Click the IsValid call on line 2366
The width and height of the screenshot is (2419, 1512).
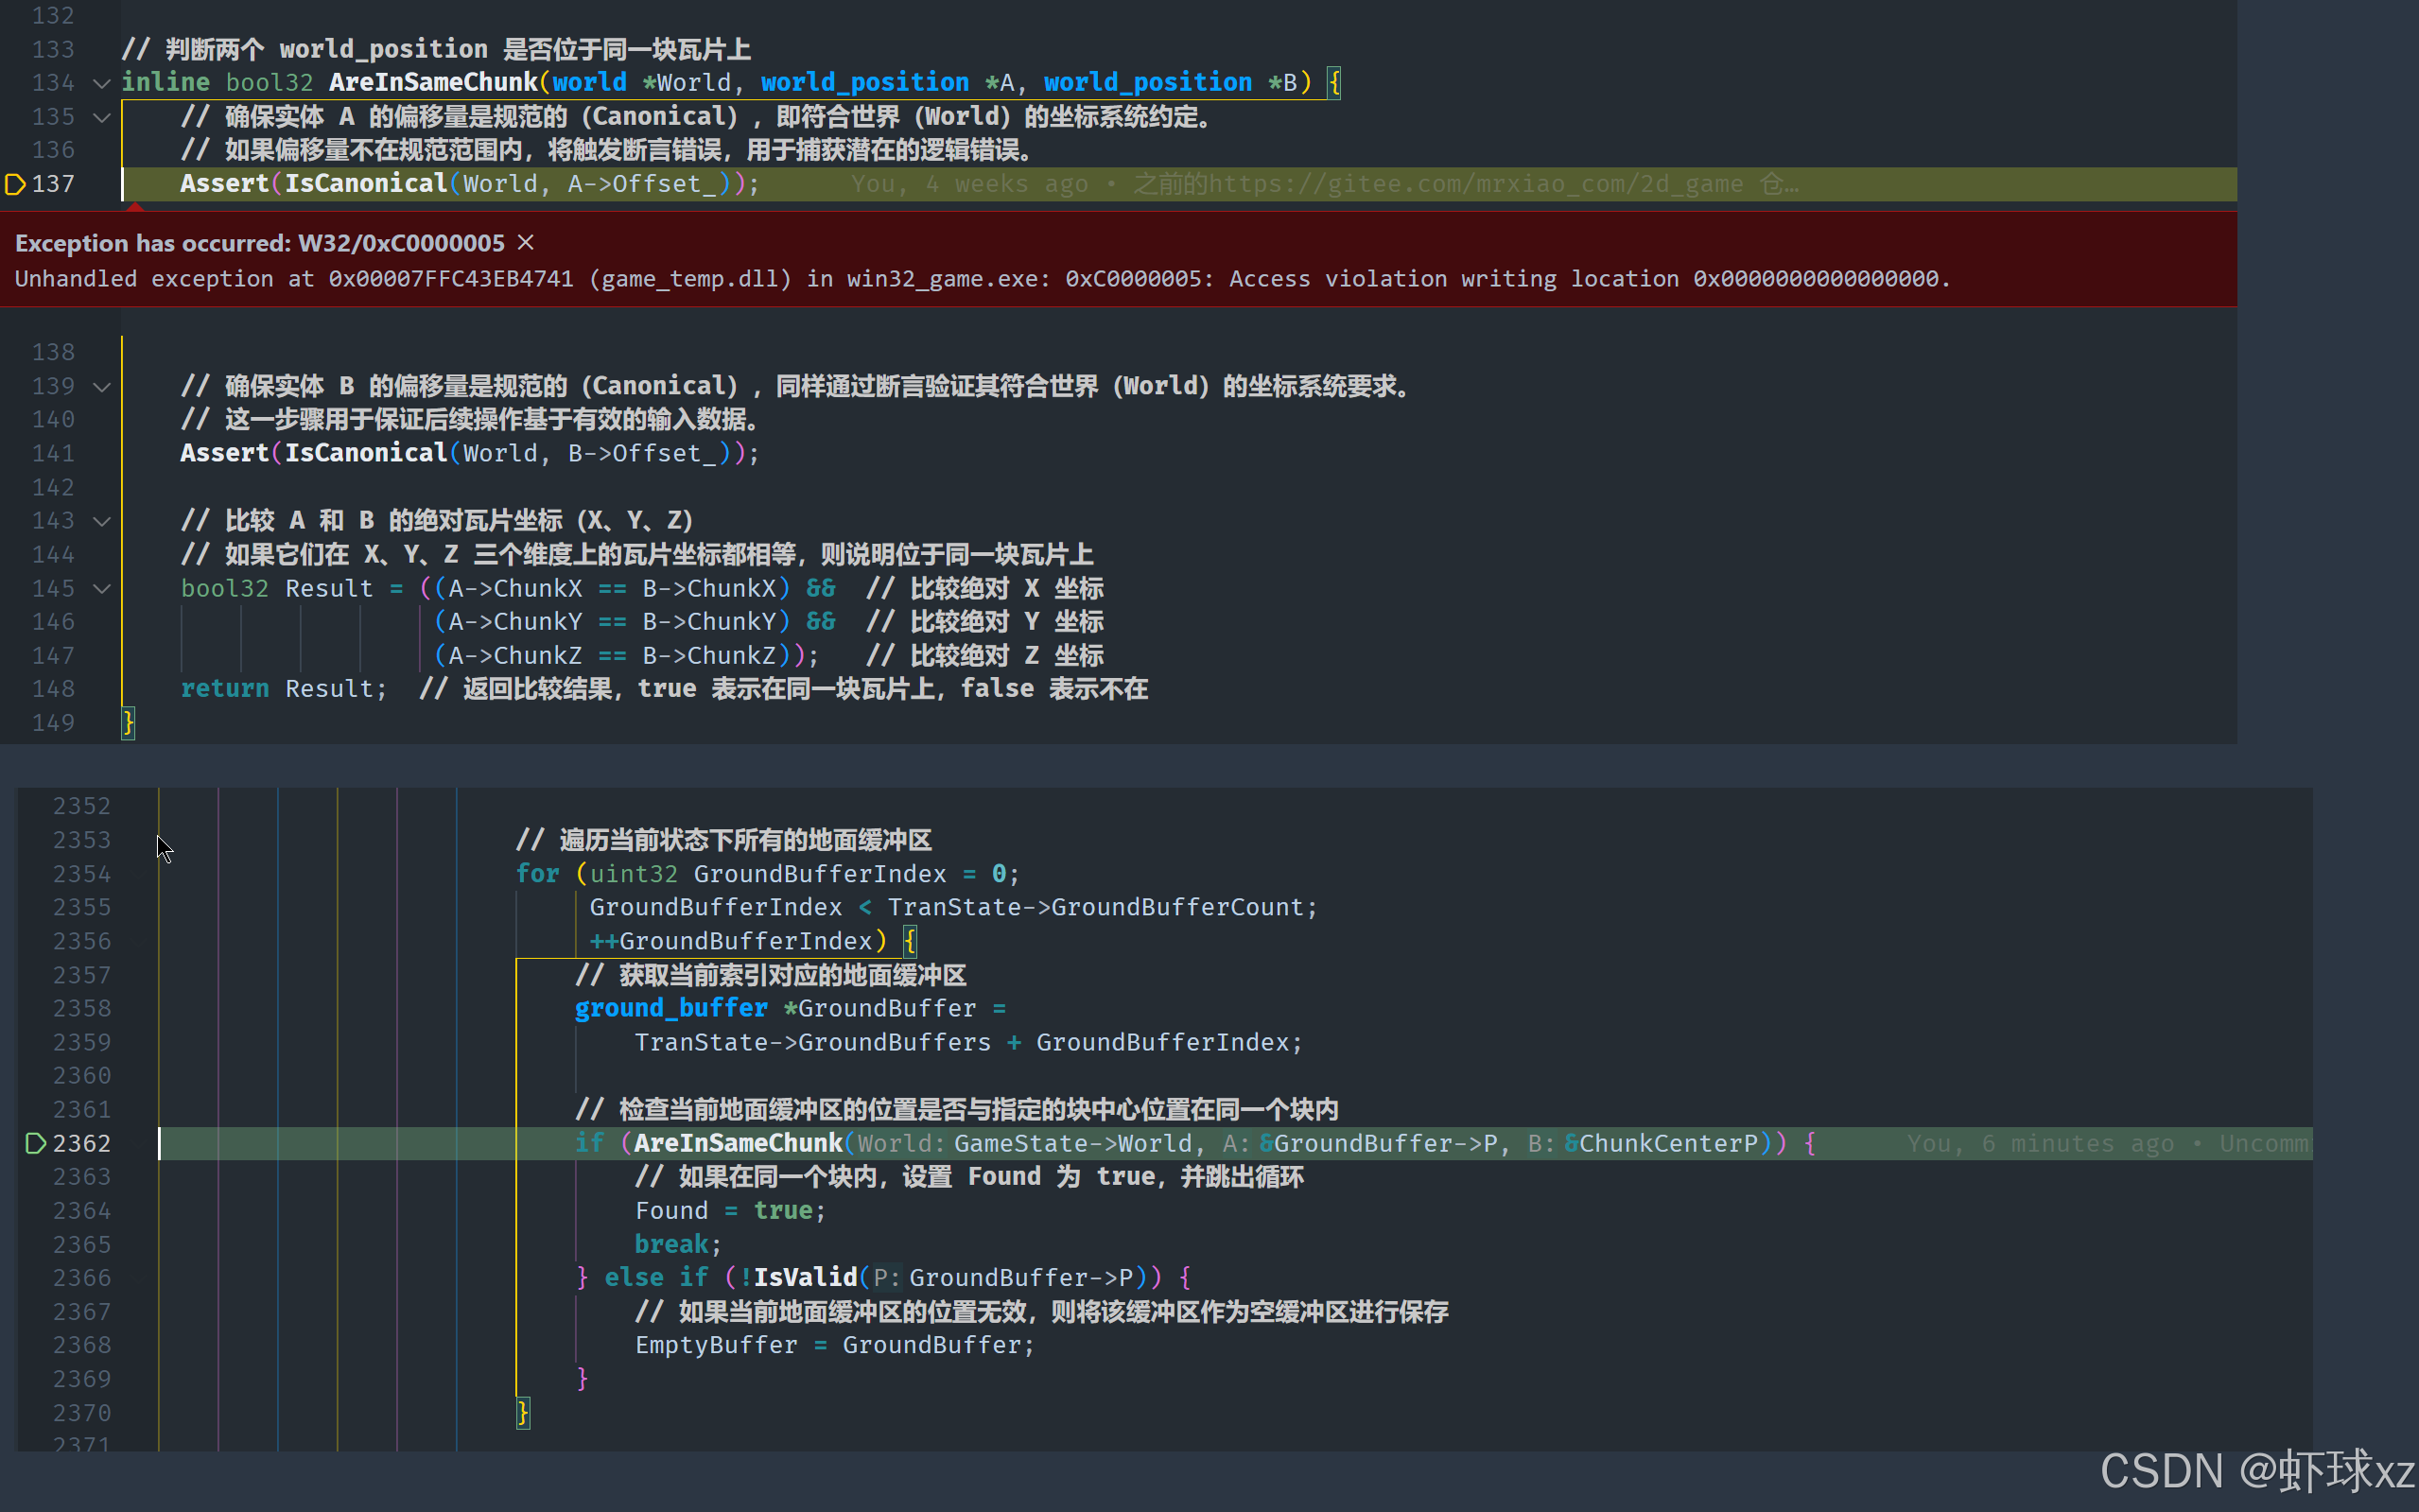coord(805,1277)
